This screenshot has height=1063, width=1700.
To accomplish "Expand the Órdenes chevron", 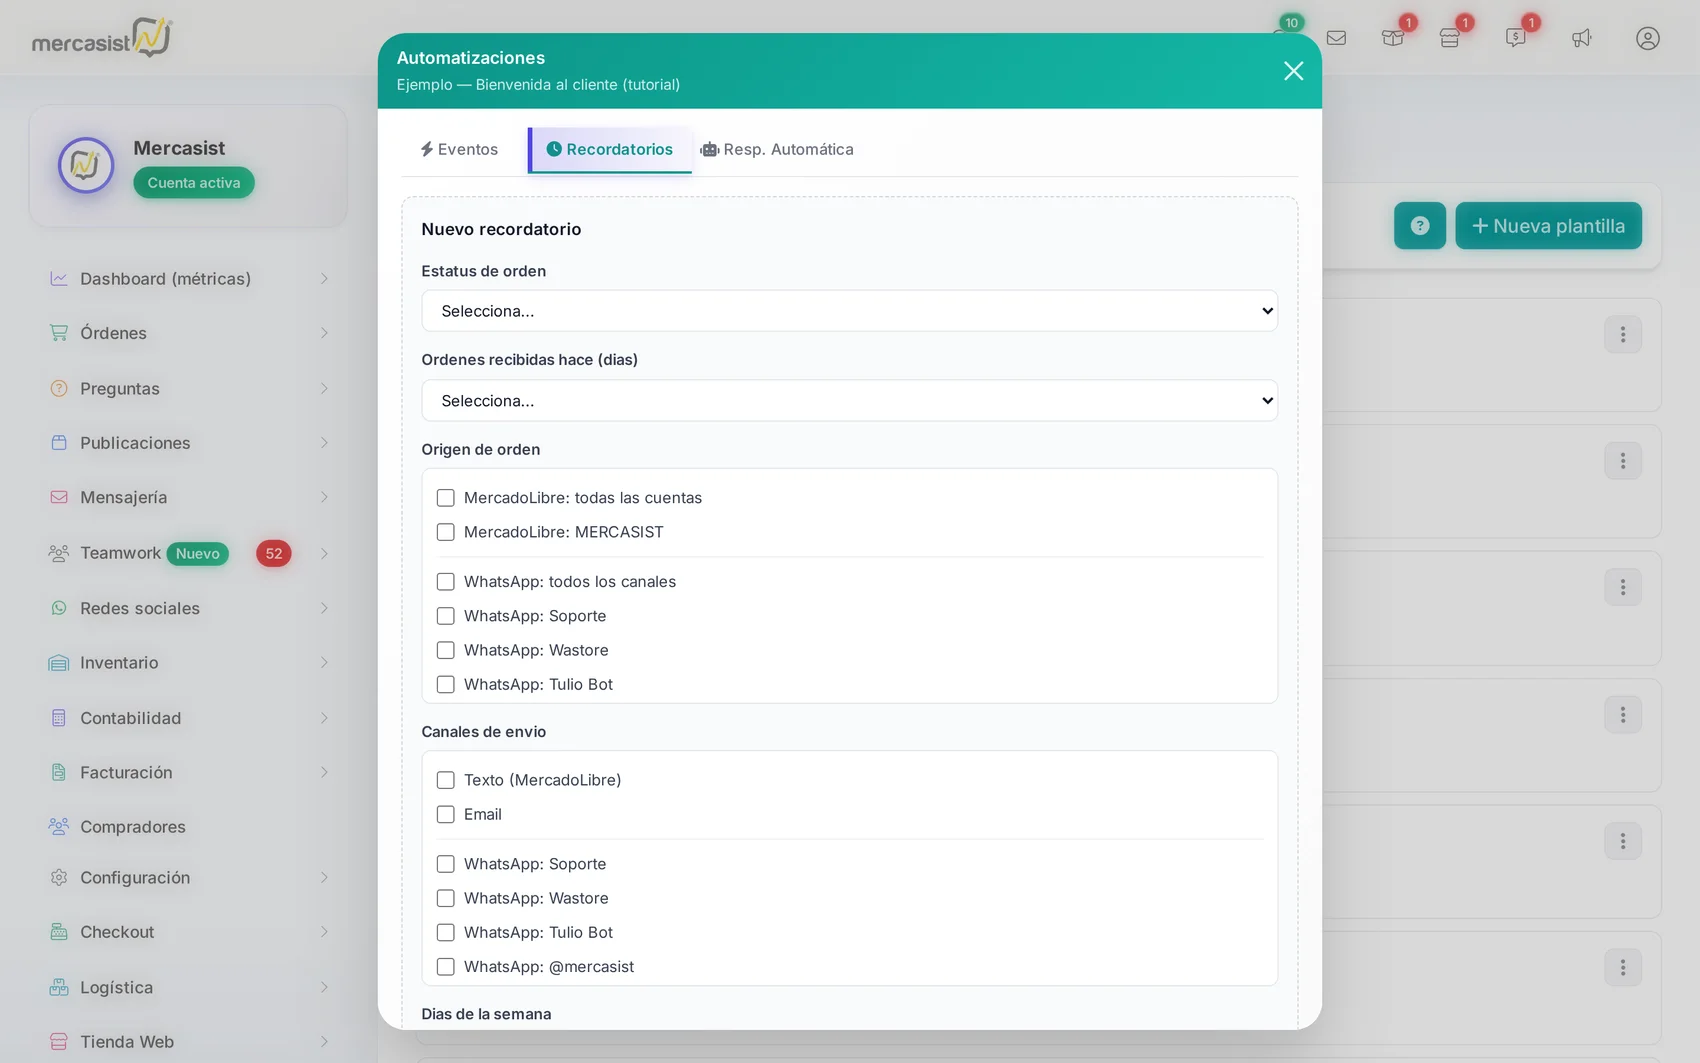I will pyautogui.click(x=324, y=333).
